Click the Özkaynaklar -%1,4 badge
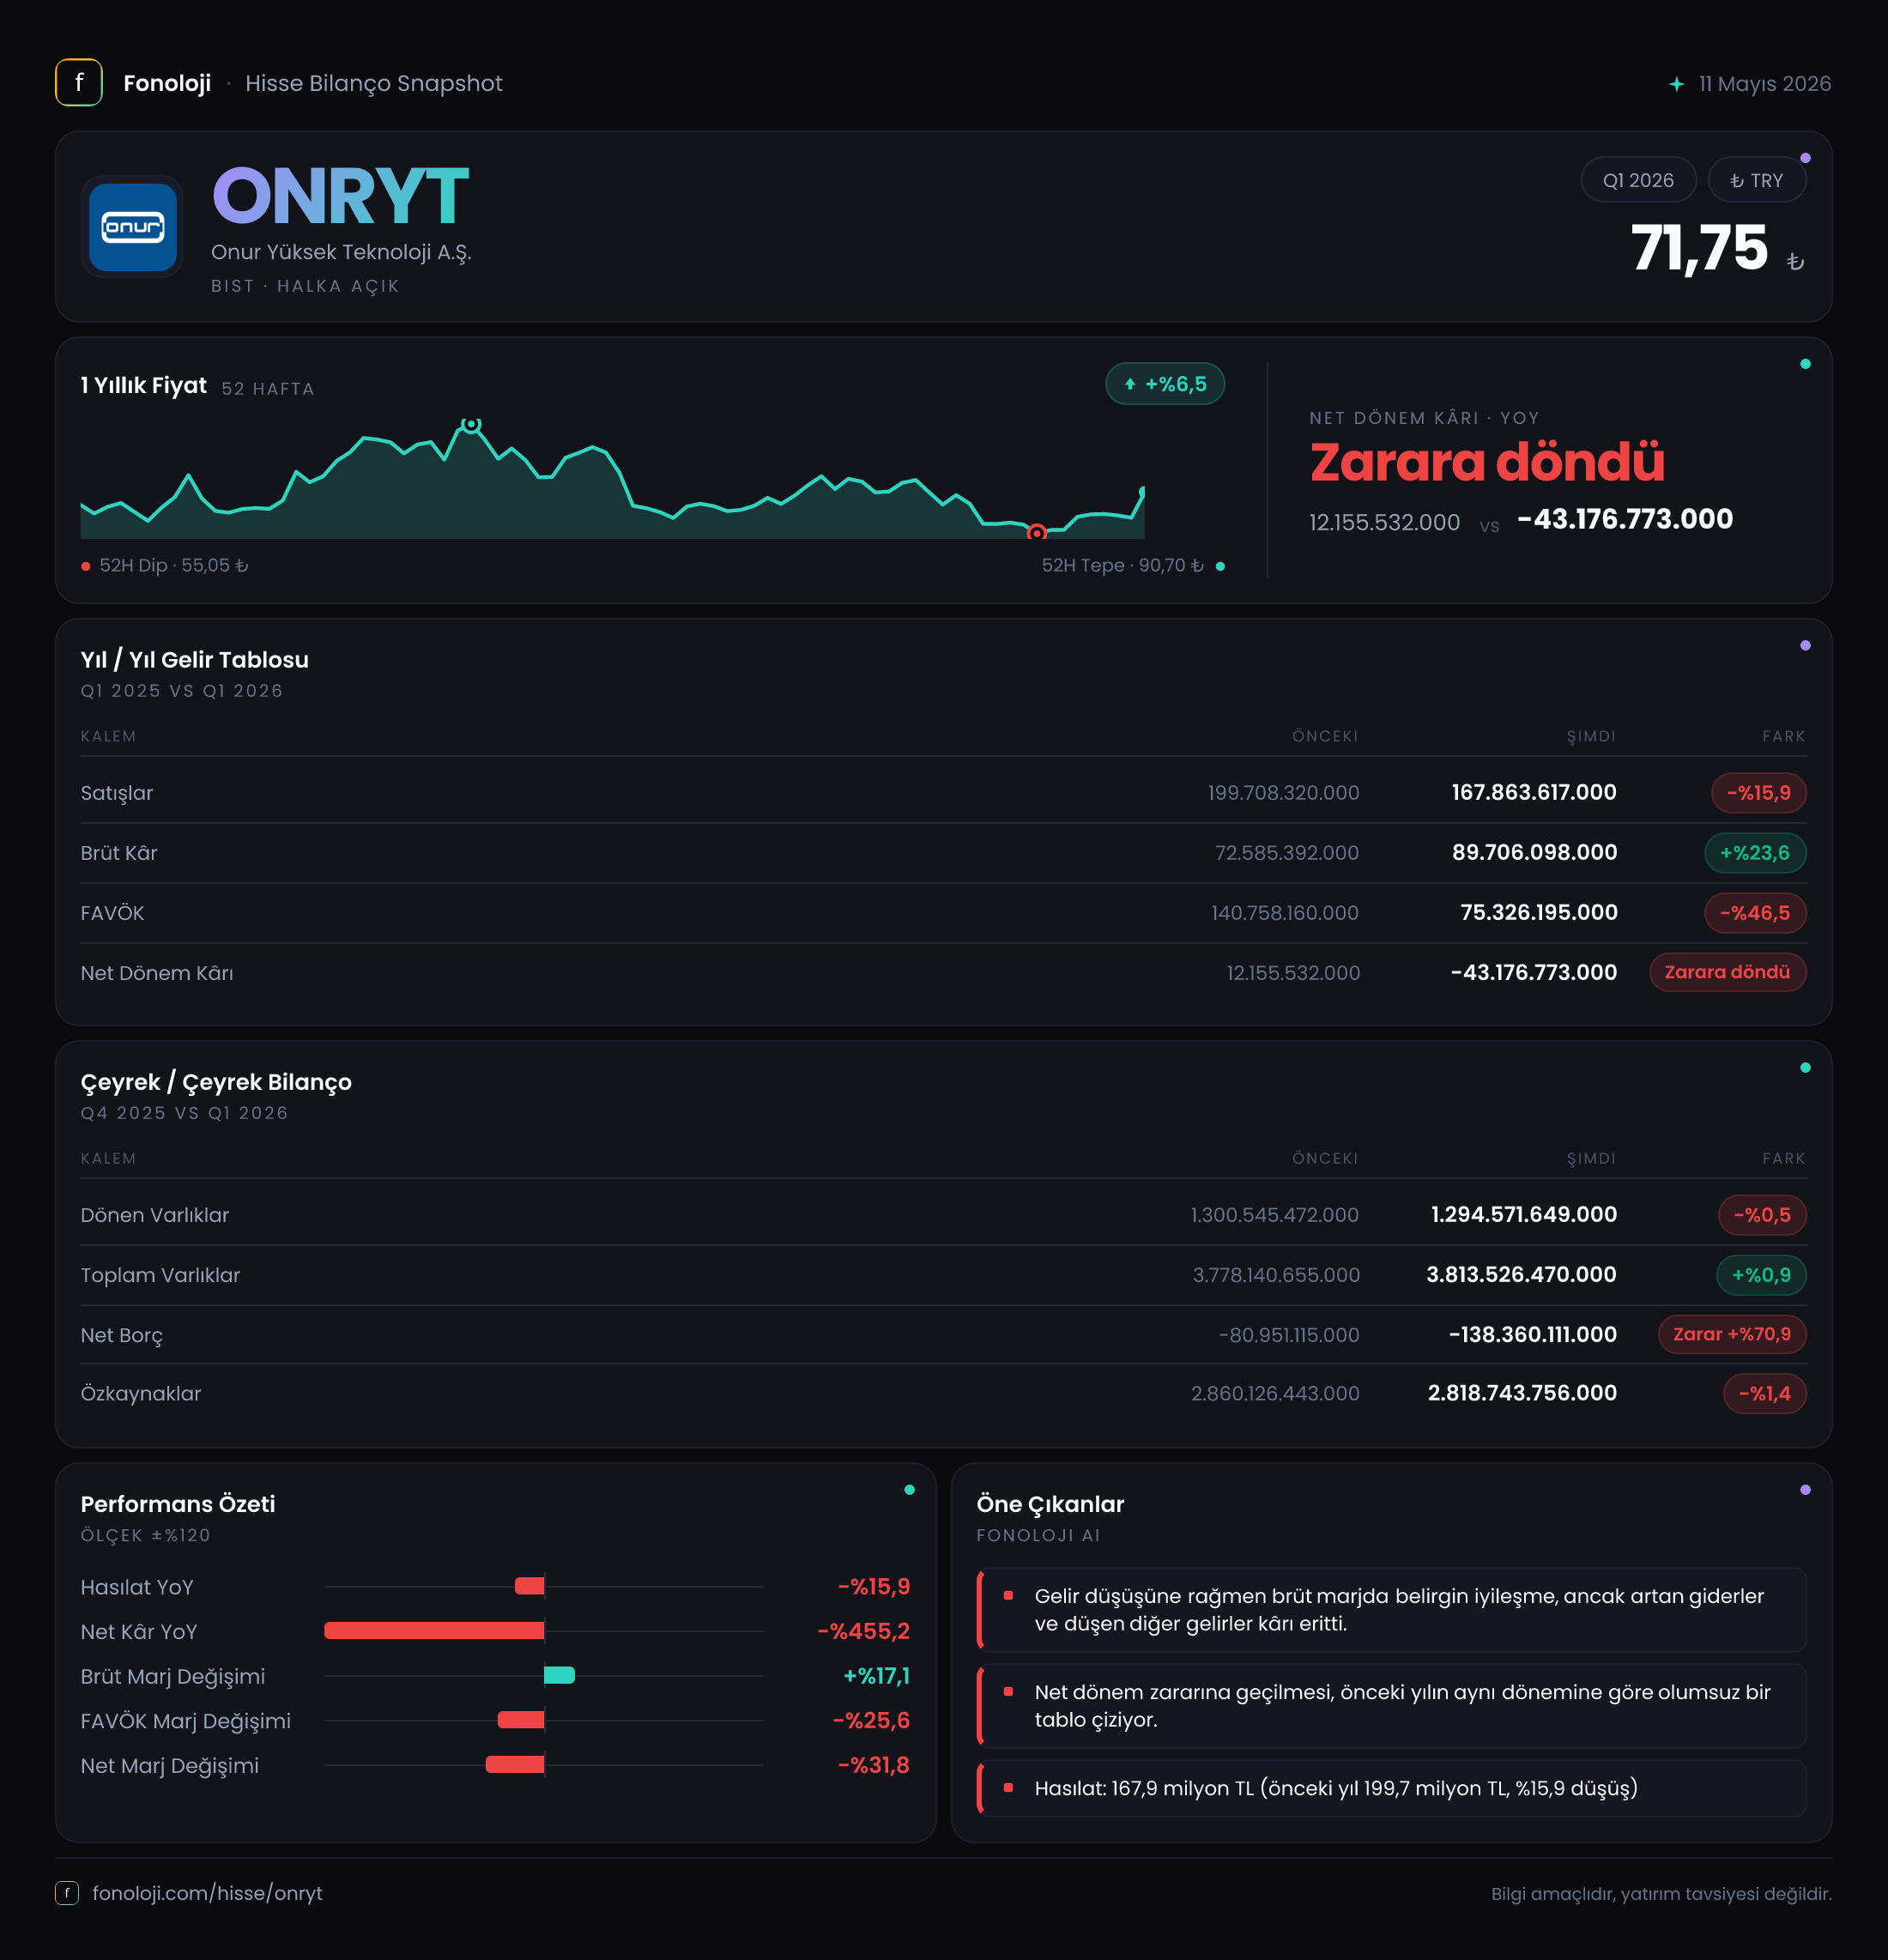The image size is (1888, 1960). (x=1764, y=1394)
